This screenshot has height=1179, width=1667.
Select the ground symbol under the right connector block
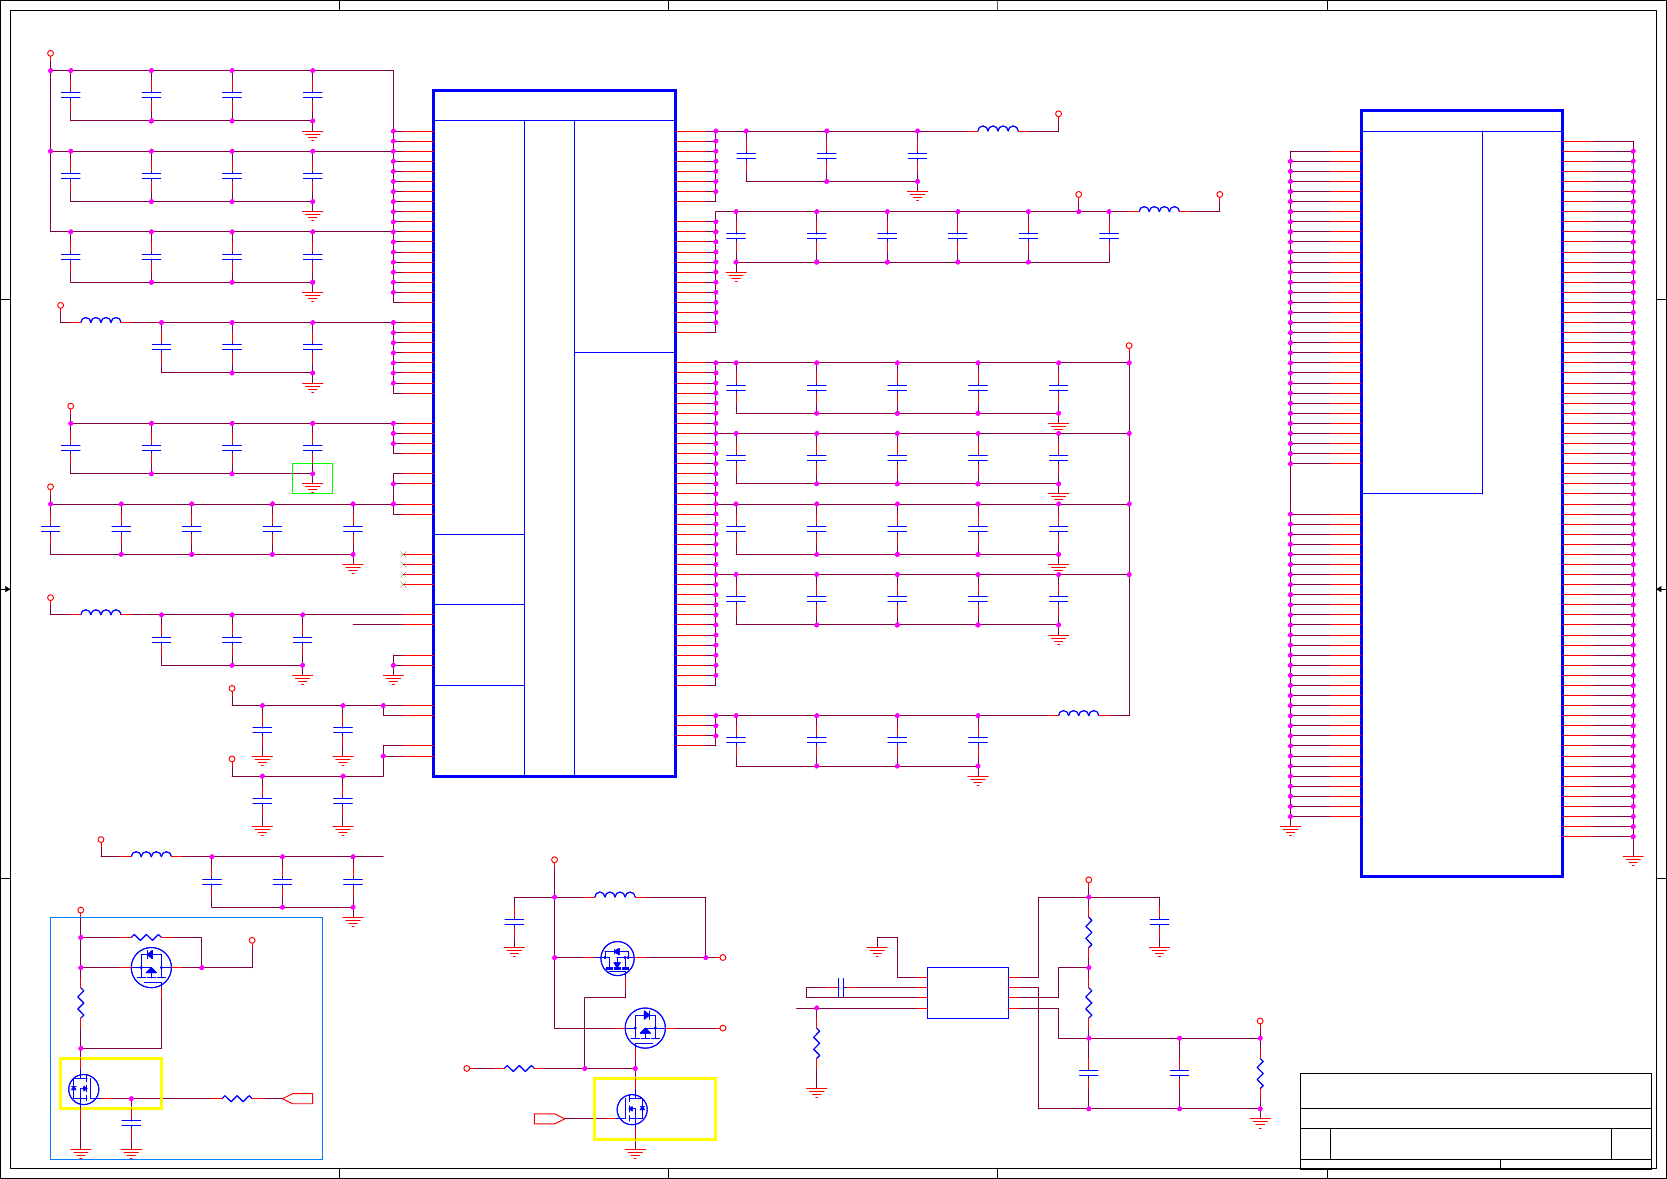(1633, 859)
